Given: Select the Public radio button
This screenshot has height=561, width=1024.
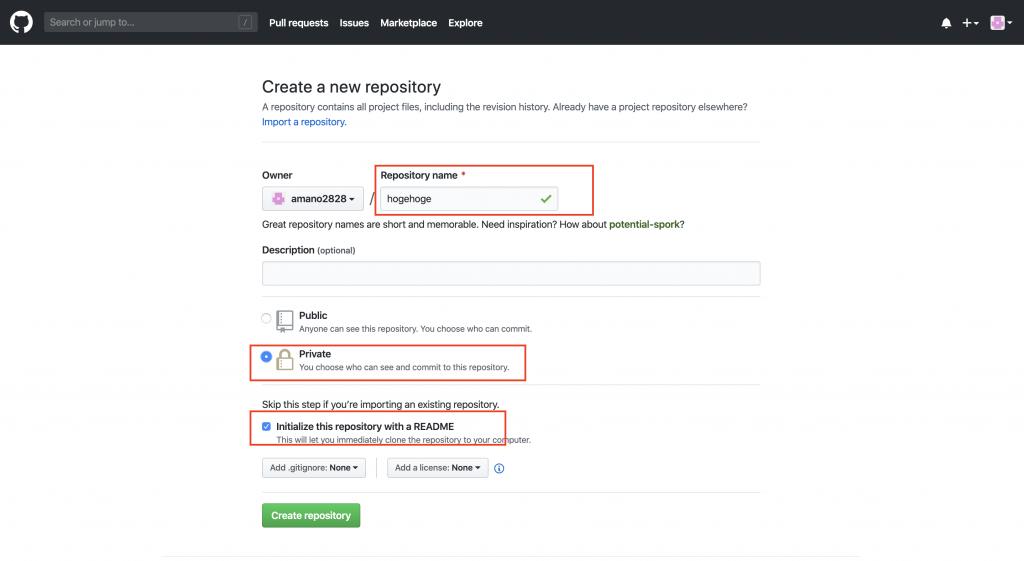Looking at the screenshot, I should click(266, 319).
